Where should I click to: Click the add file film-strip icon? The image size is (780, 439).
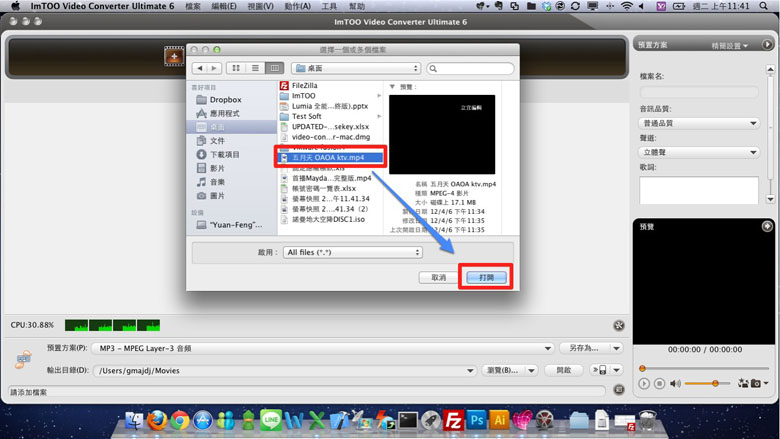click(x=174, y=57)
